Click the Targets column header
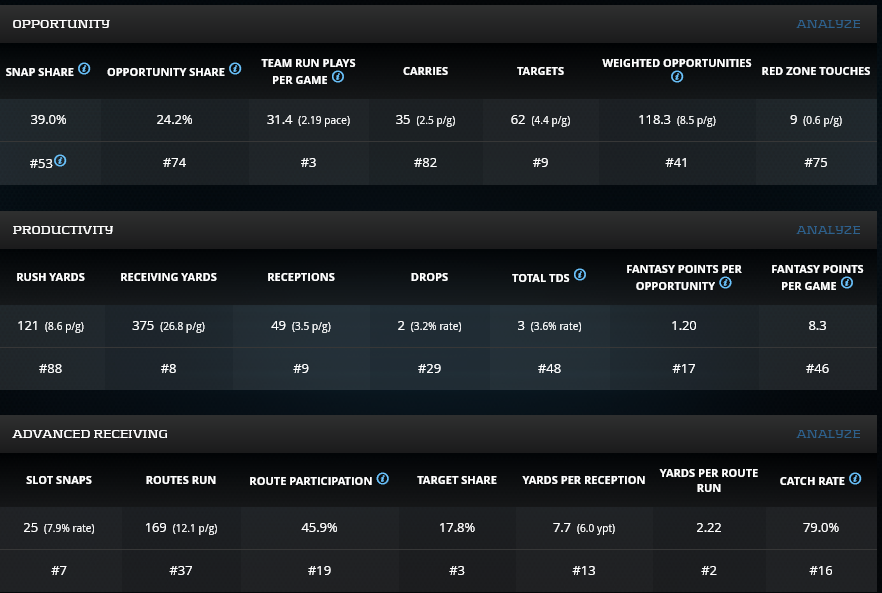882x593 pixels. (540, 71)
